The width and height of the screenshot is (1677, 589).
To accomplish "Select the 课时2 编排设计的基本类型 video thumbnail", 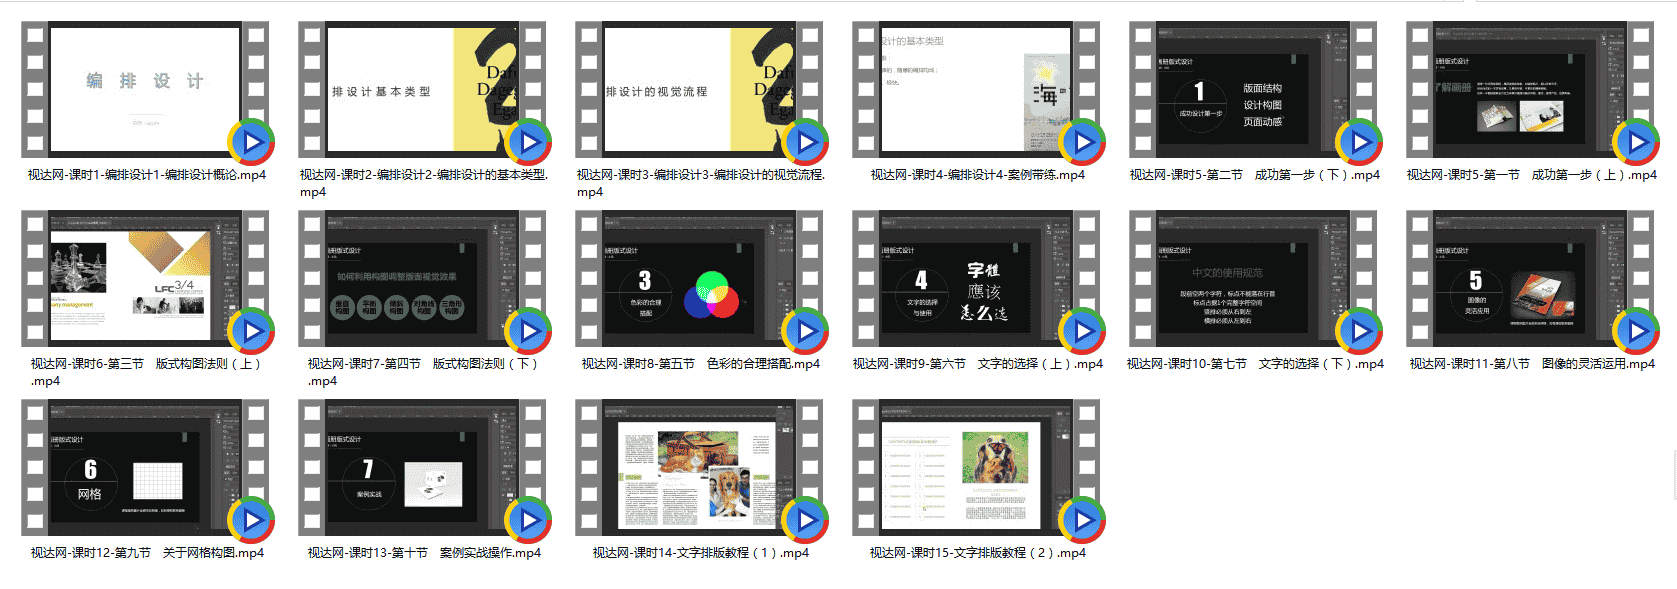I will click(x=423, y=89).
